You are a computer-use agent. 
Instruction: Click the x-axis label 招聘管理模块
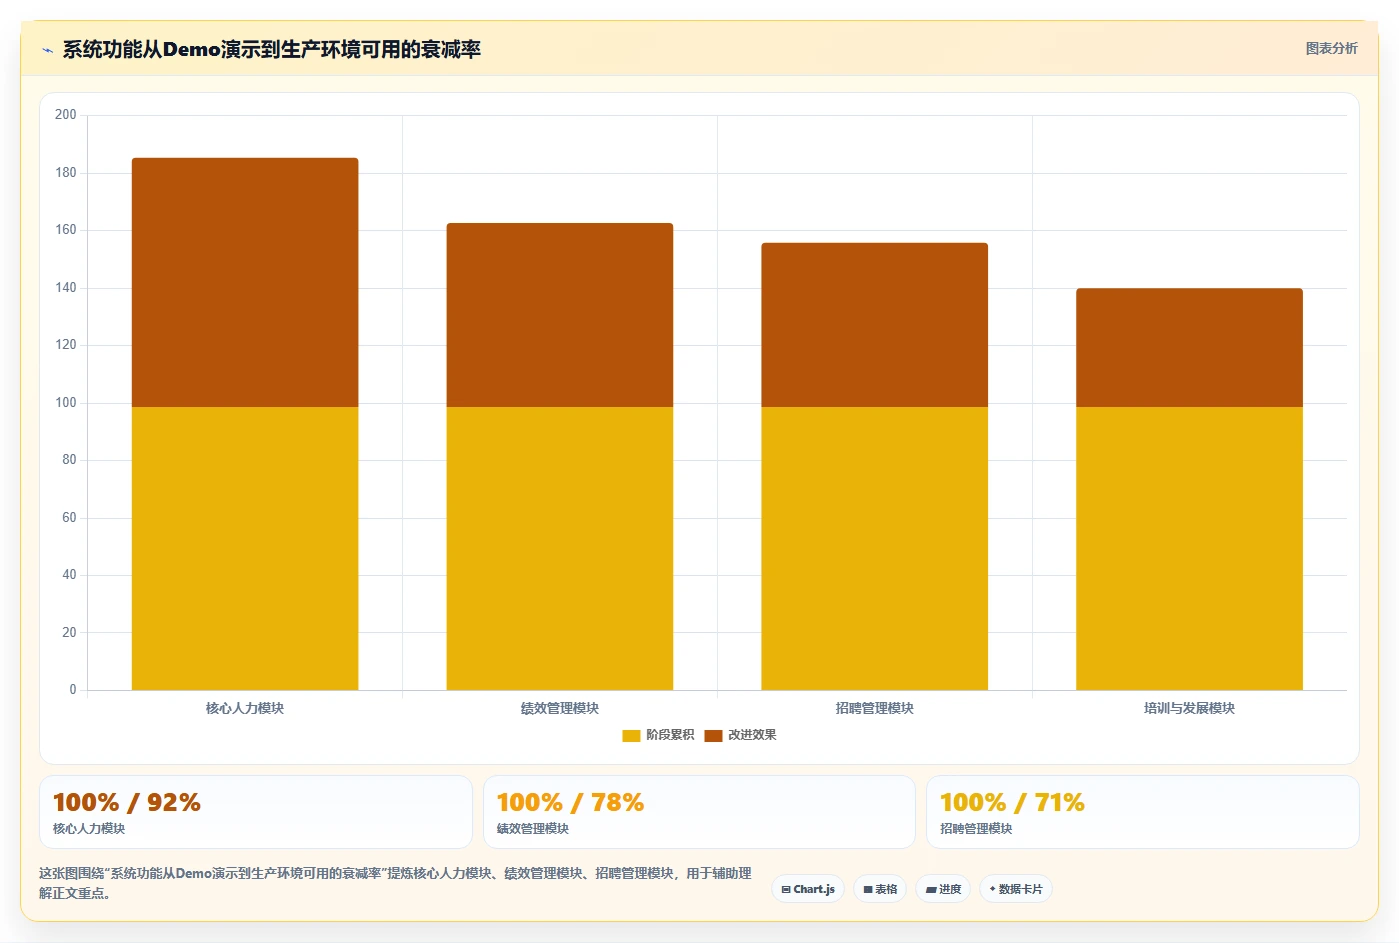[875, 708]
